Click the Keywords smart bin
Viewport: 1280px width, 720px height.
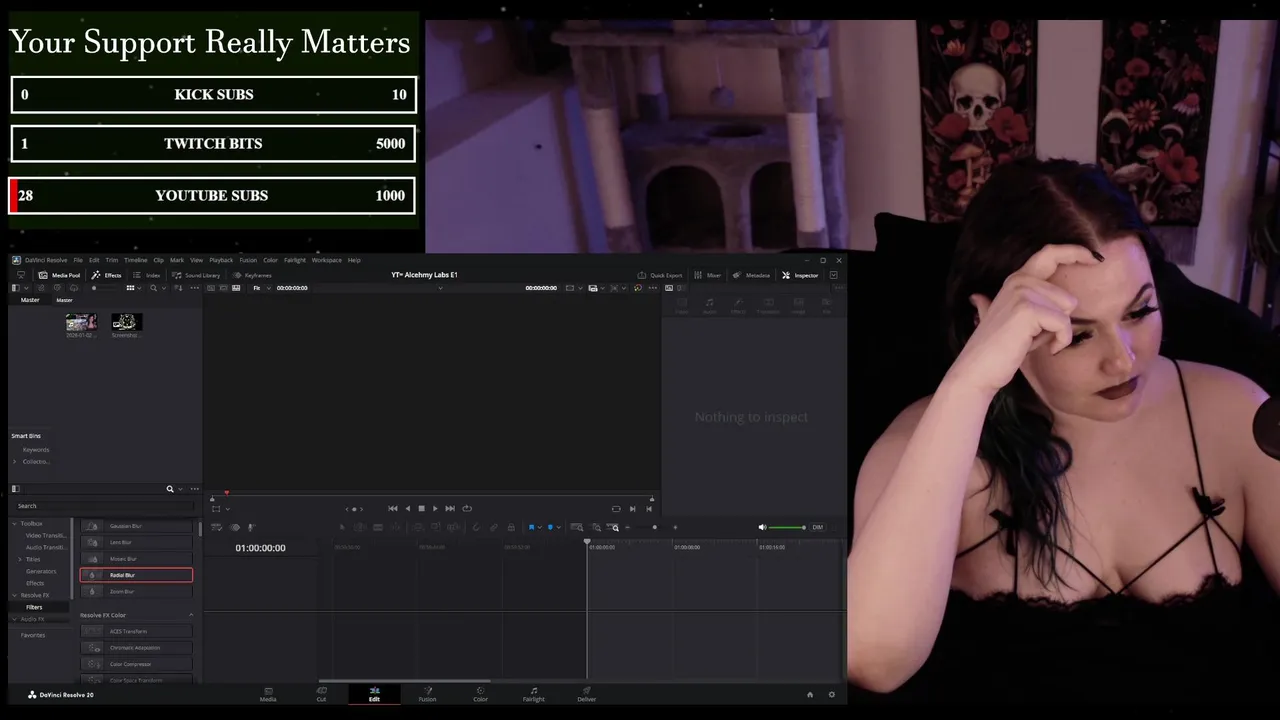point(36,450)
